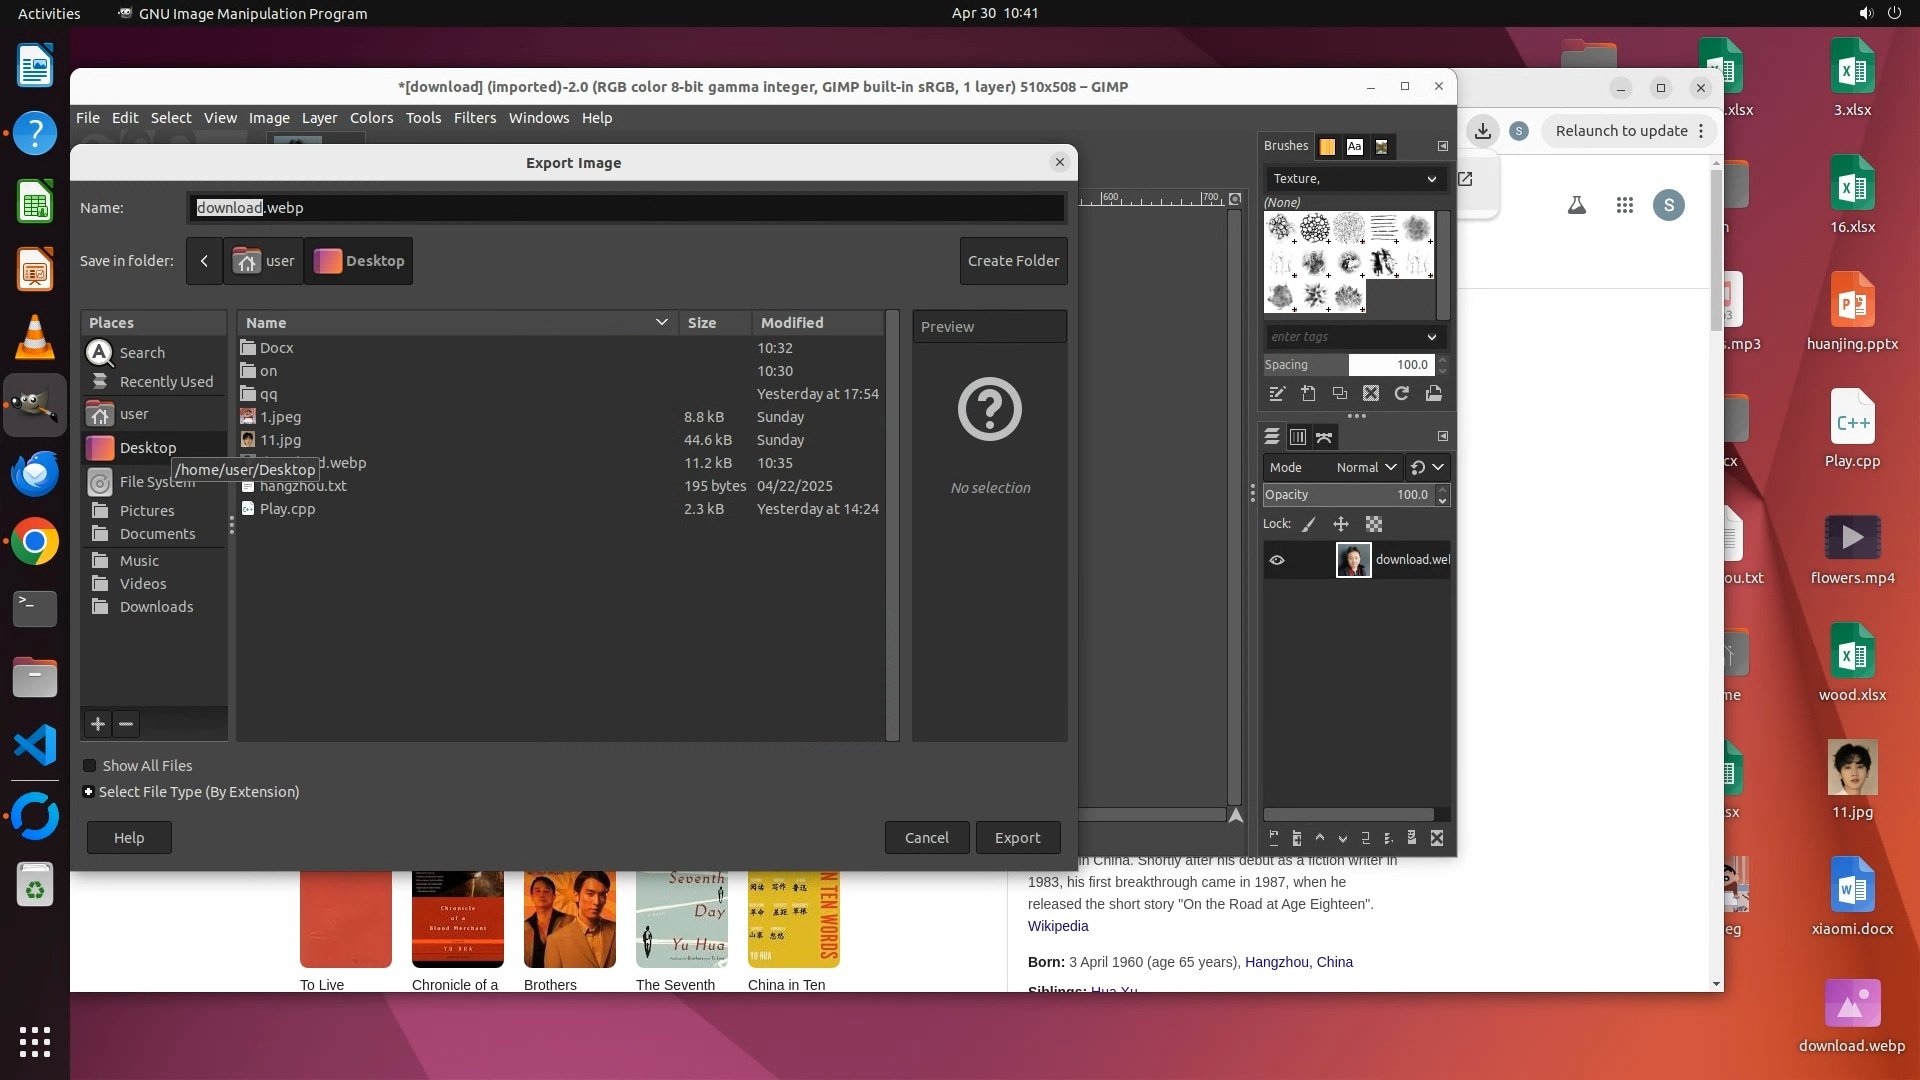Open the layer Mode Normal dropdown
This screenshot has width=1920, height=1080.
click(x=1366, y=467)
